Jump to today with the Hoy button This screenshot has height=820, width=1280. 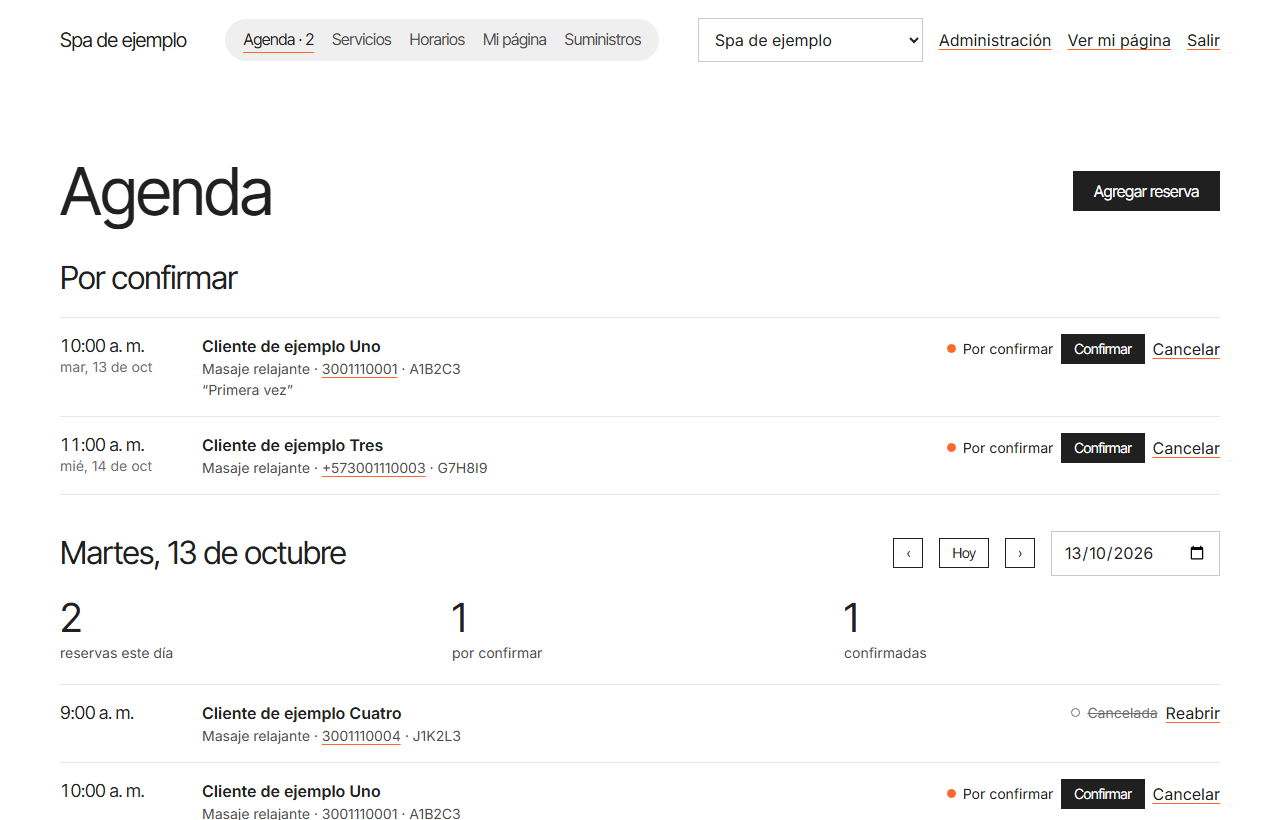click(x=964, y=553)
